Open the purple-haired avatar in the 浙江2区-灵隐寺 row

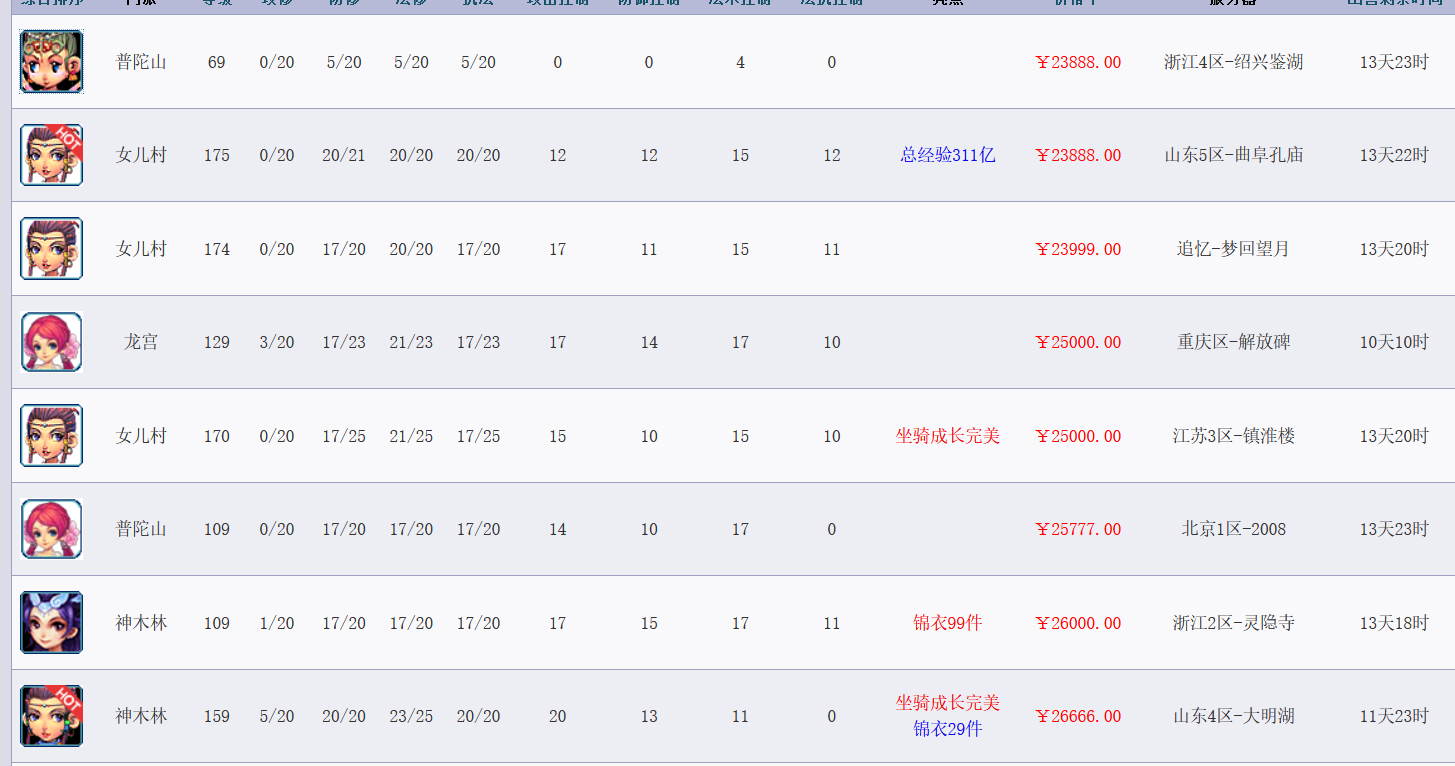(x=52, y=623)
